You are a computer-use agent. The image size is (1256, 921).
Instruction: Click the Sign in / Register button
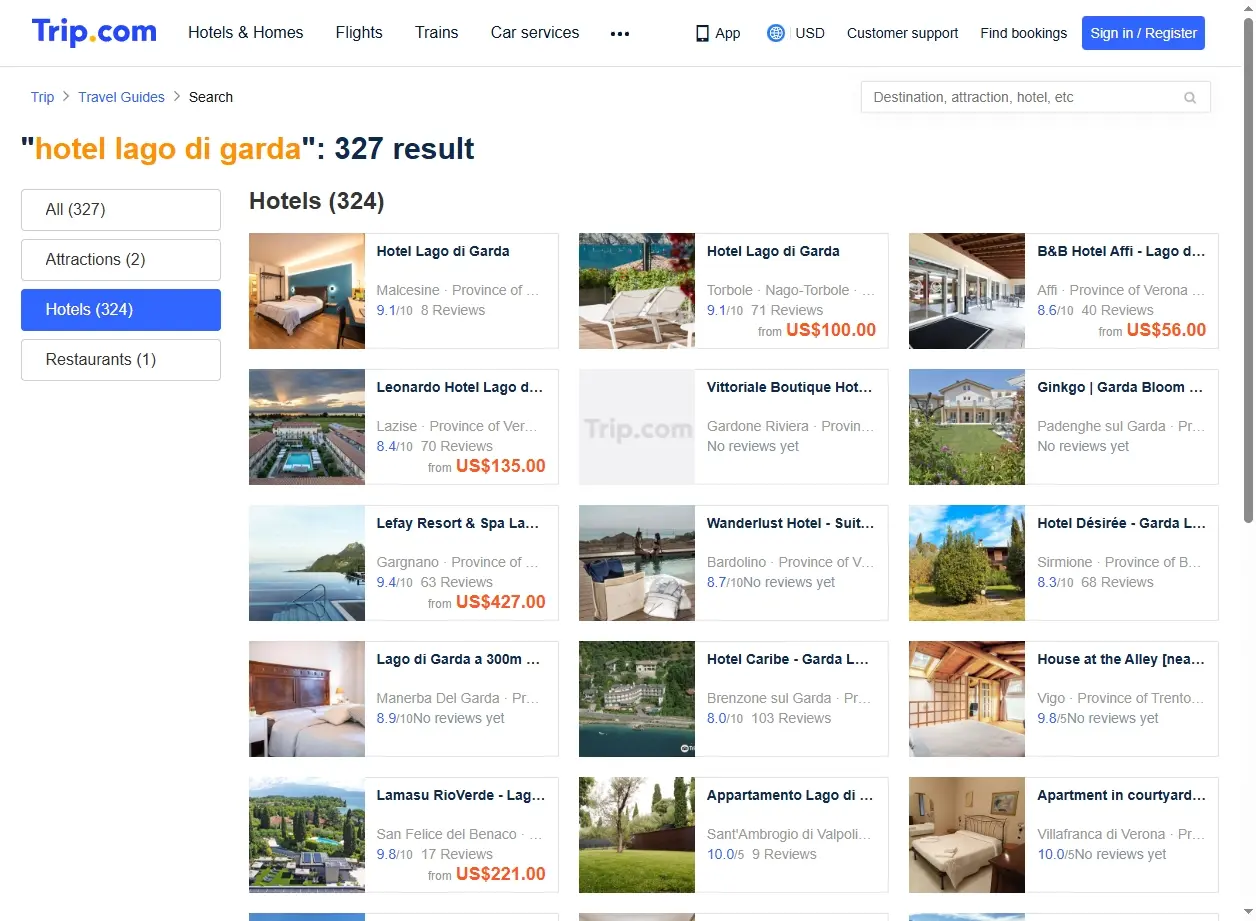(x=1143, y=33)
